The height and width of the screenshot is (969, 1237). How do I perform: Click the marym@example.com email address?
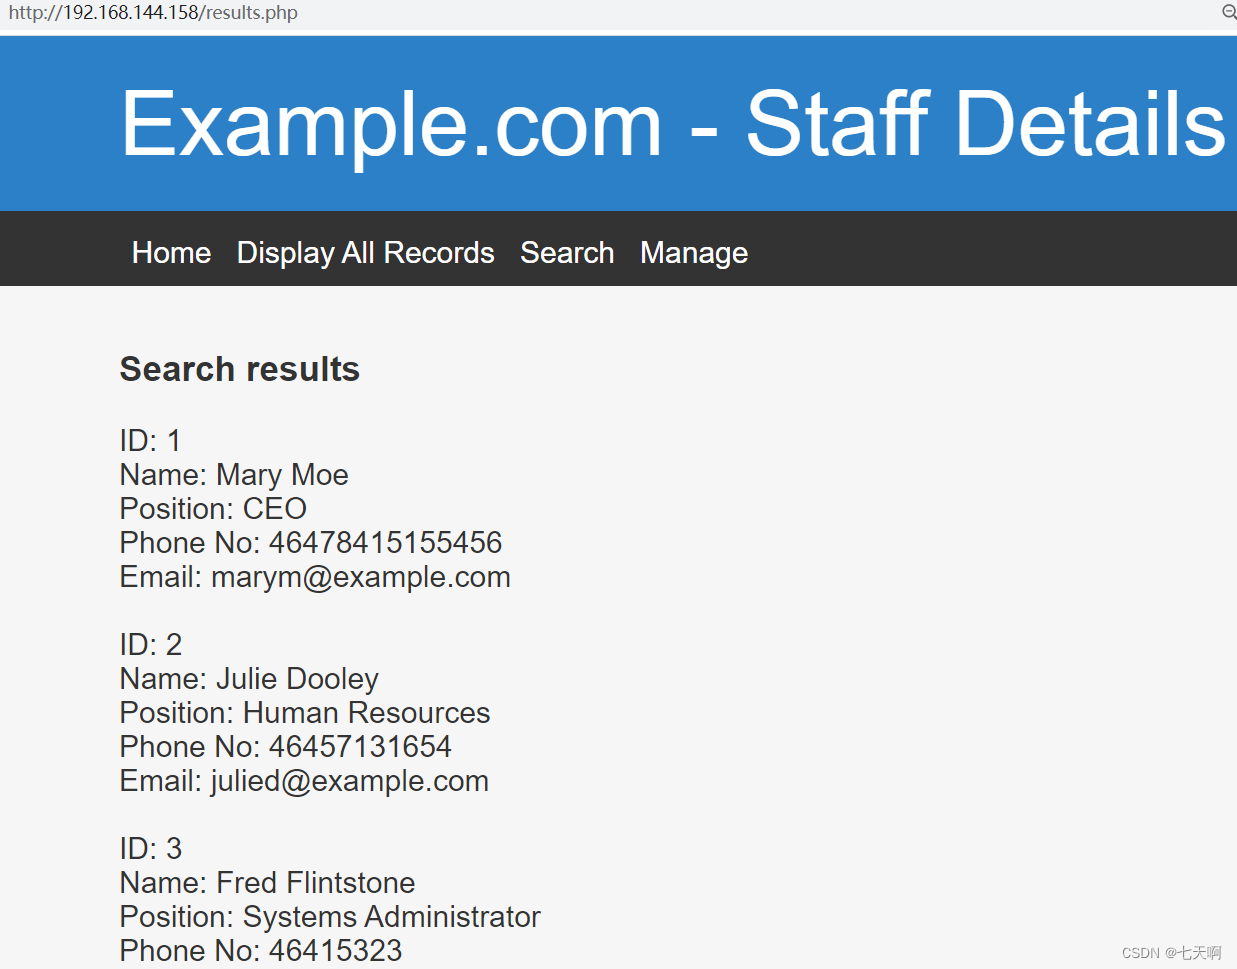click(x=361, y=577)
